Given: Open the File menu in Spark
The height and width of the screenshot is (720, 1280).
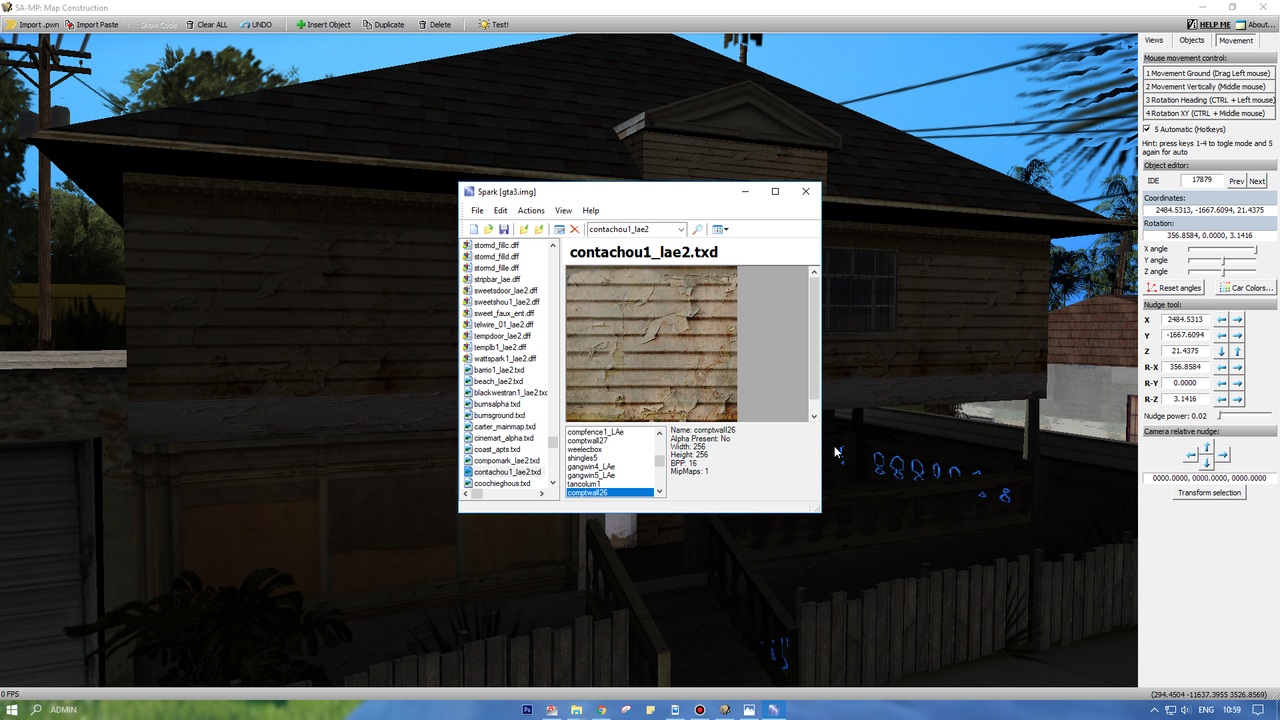Looking at the screenshot, I should point(477,211).
